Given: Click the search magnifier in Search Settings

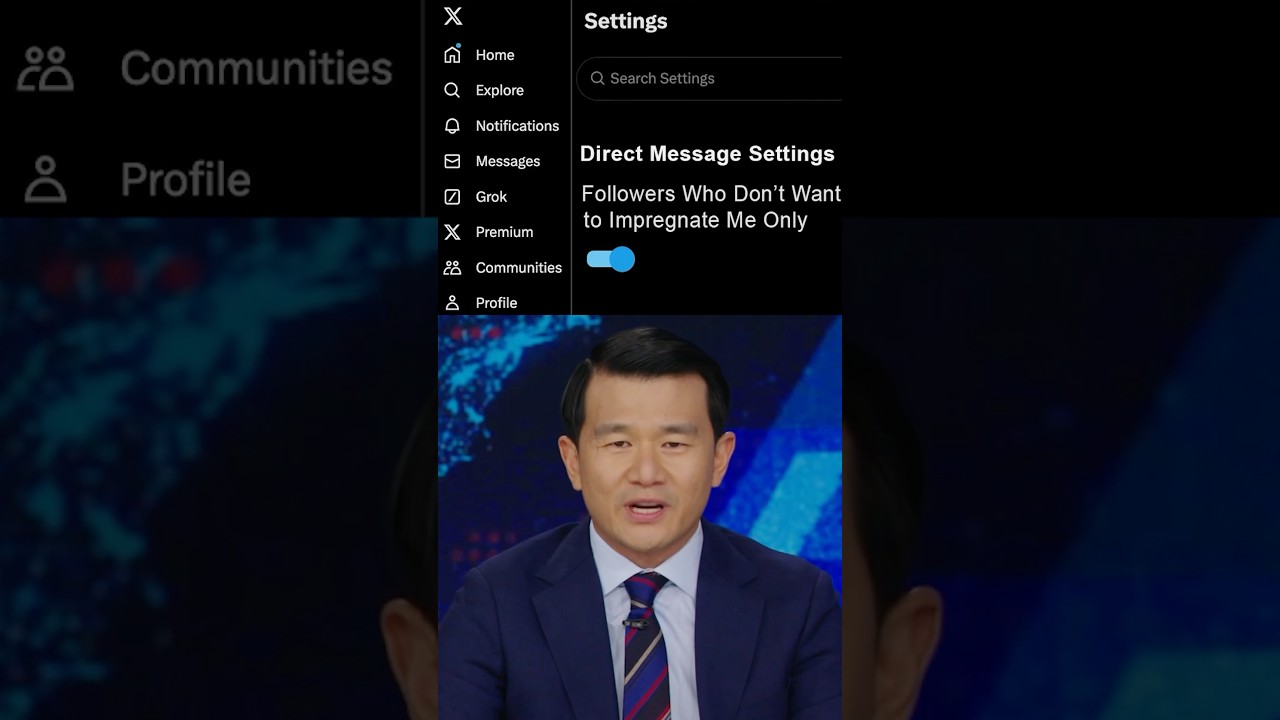Looking at the screenshot, I should (597, 78).
